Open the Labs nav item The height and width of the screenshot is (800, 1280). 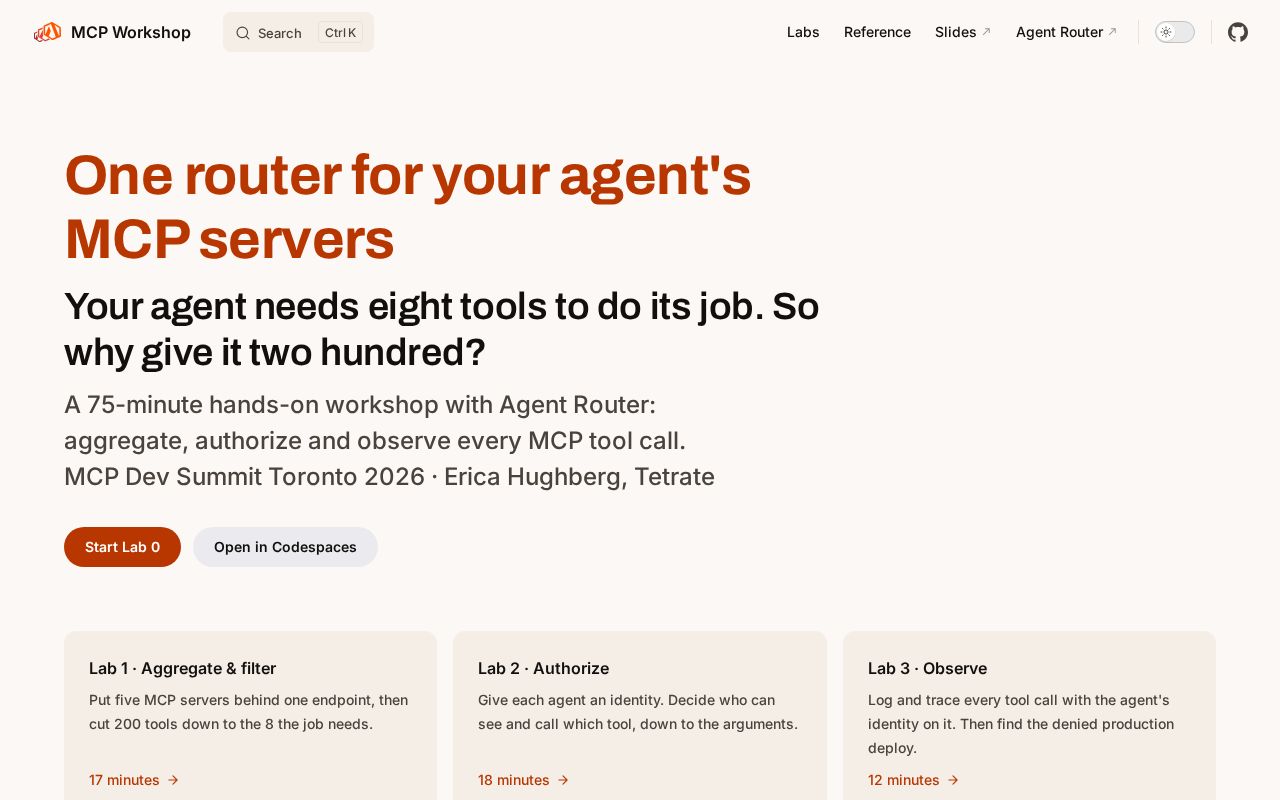(x=803, y=32)
